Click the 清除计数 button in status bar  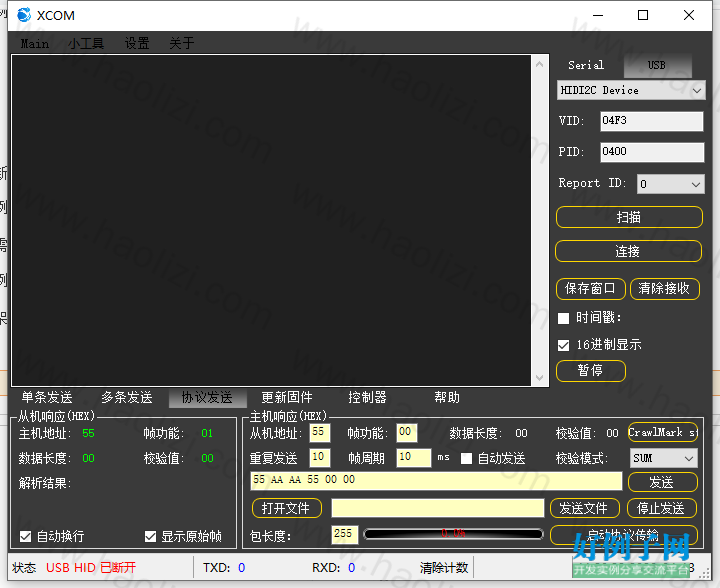pyautogui.click(x=444, y=568)
